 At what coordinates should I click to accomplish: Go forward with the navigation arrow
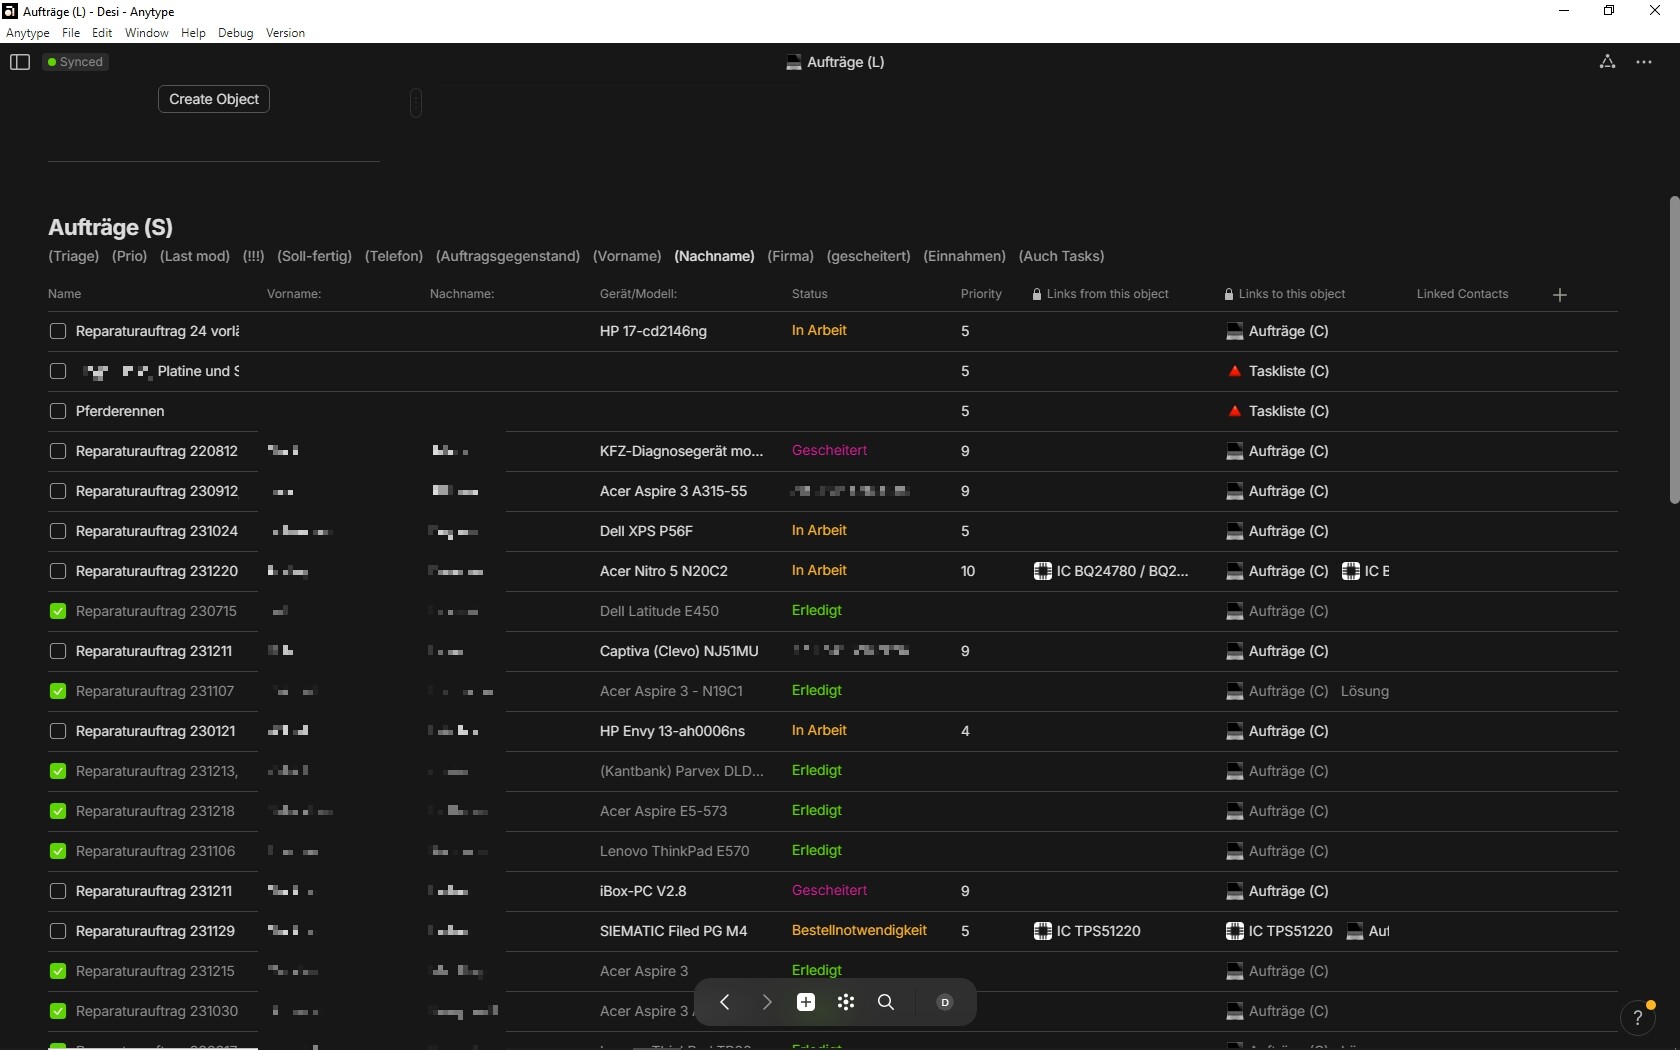coord(767,1002)
